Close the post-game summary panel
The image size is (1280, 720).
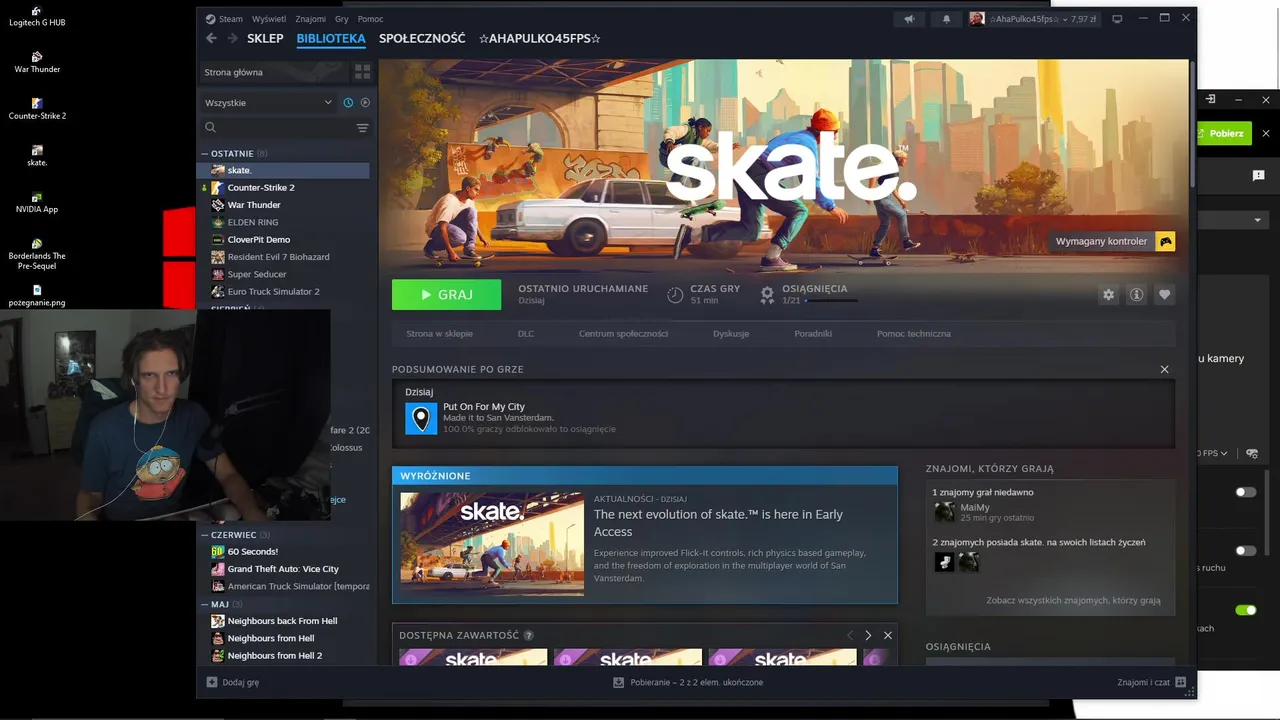pyautogui.click(x=1164, y=369)
